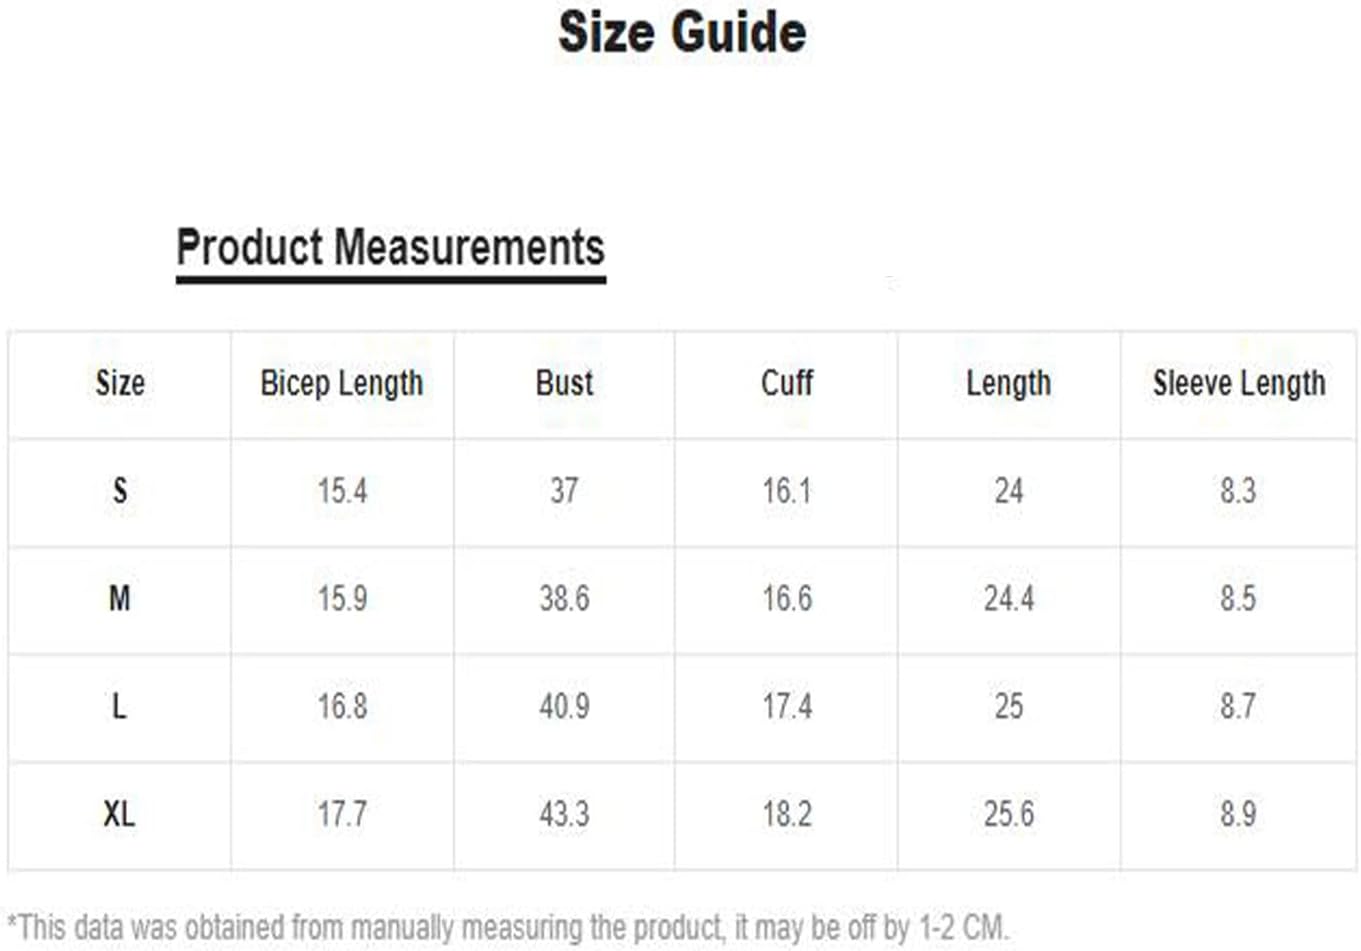This screenshot has height=951, width=1361.
Task: Click the S cuff value 16.1
Action: 787,491
